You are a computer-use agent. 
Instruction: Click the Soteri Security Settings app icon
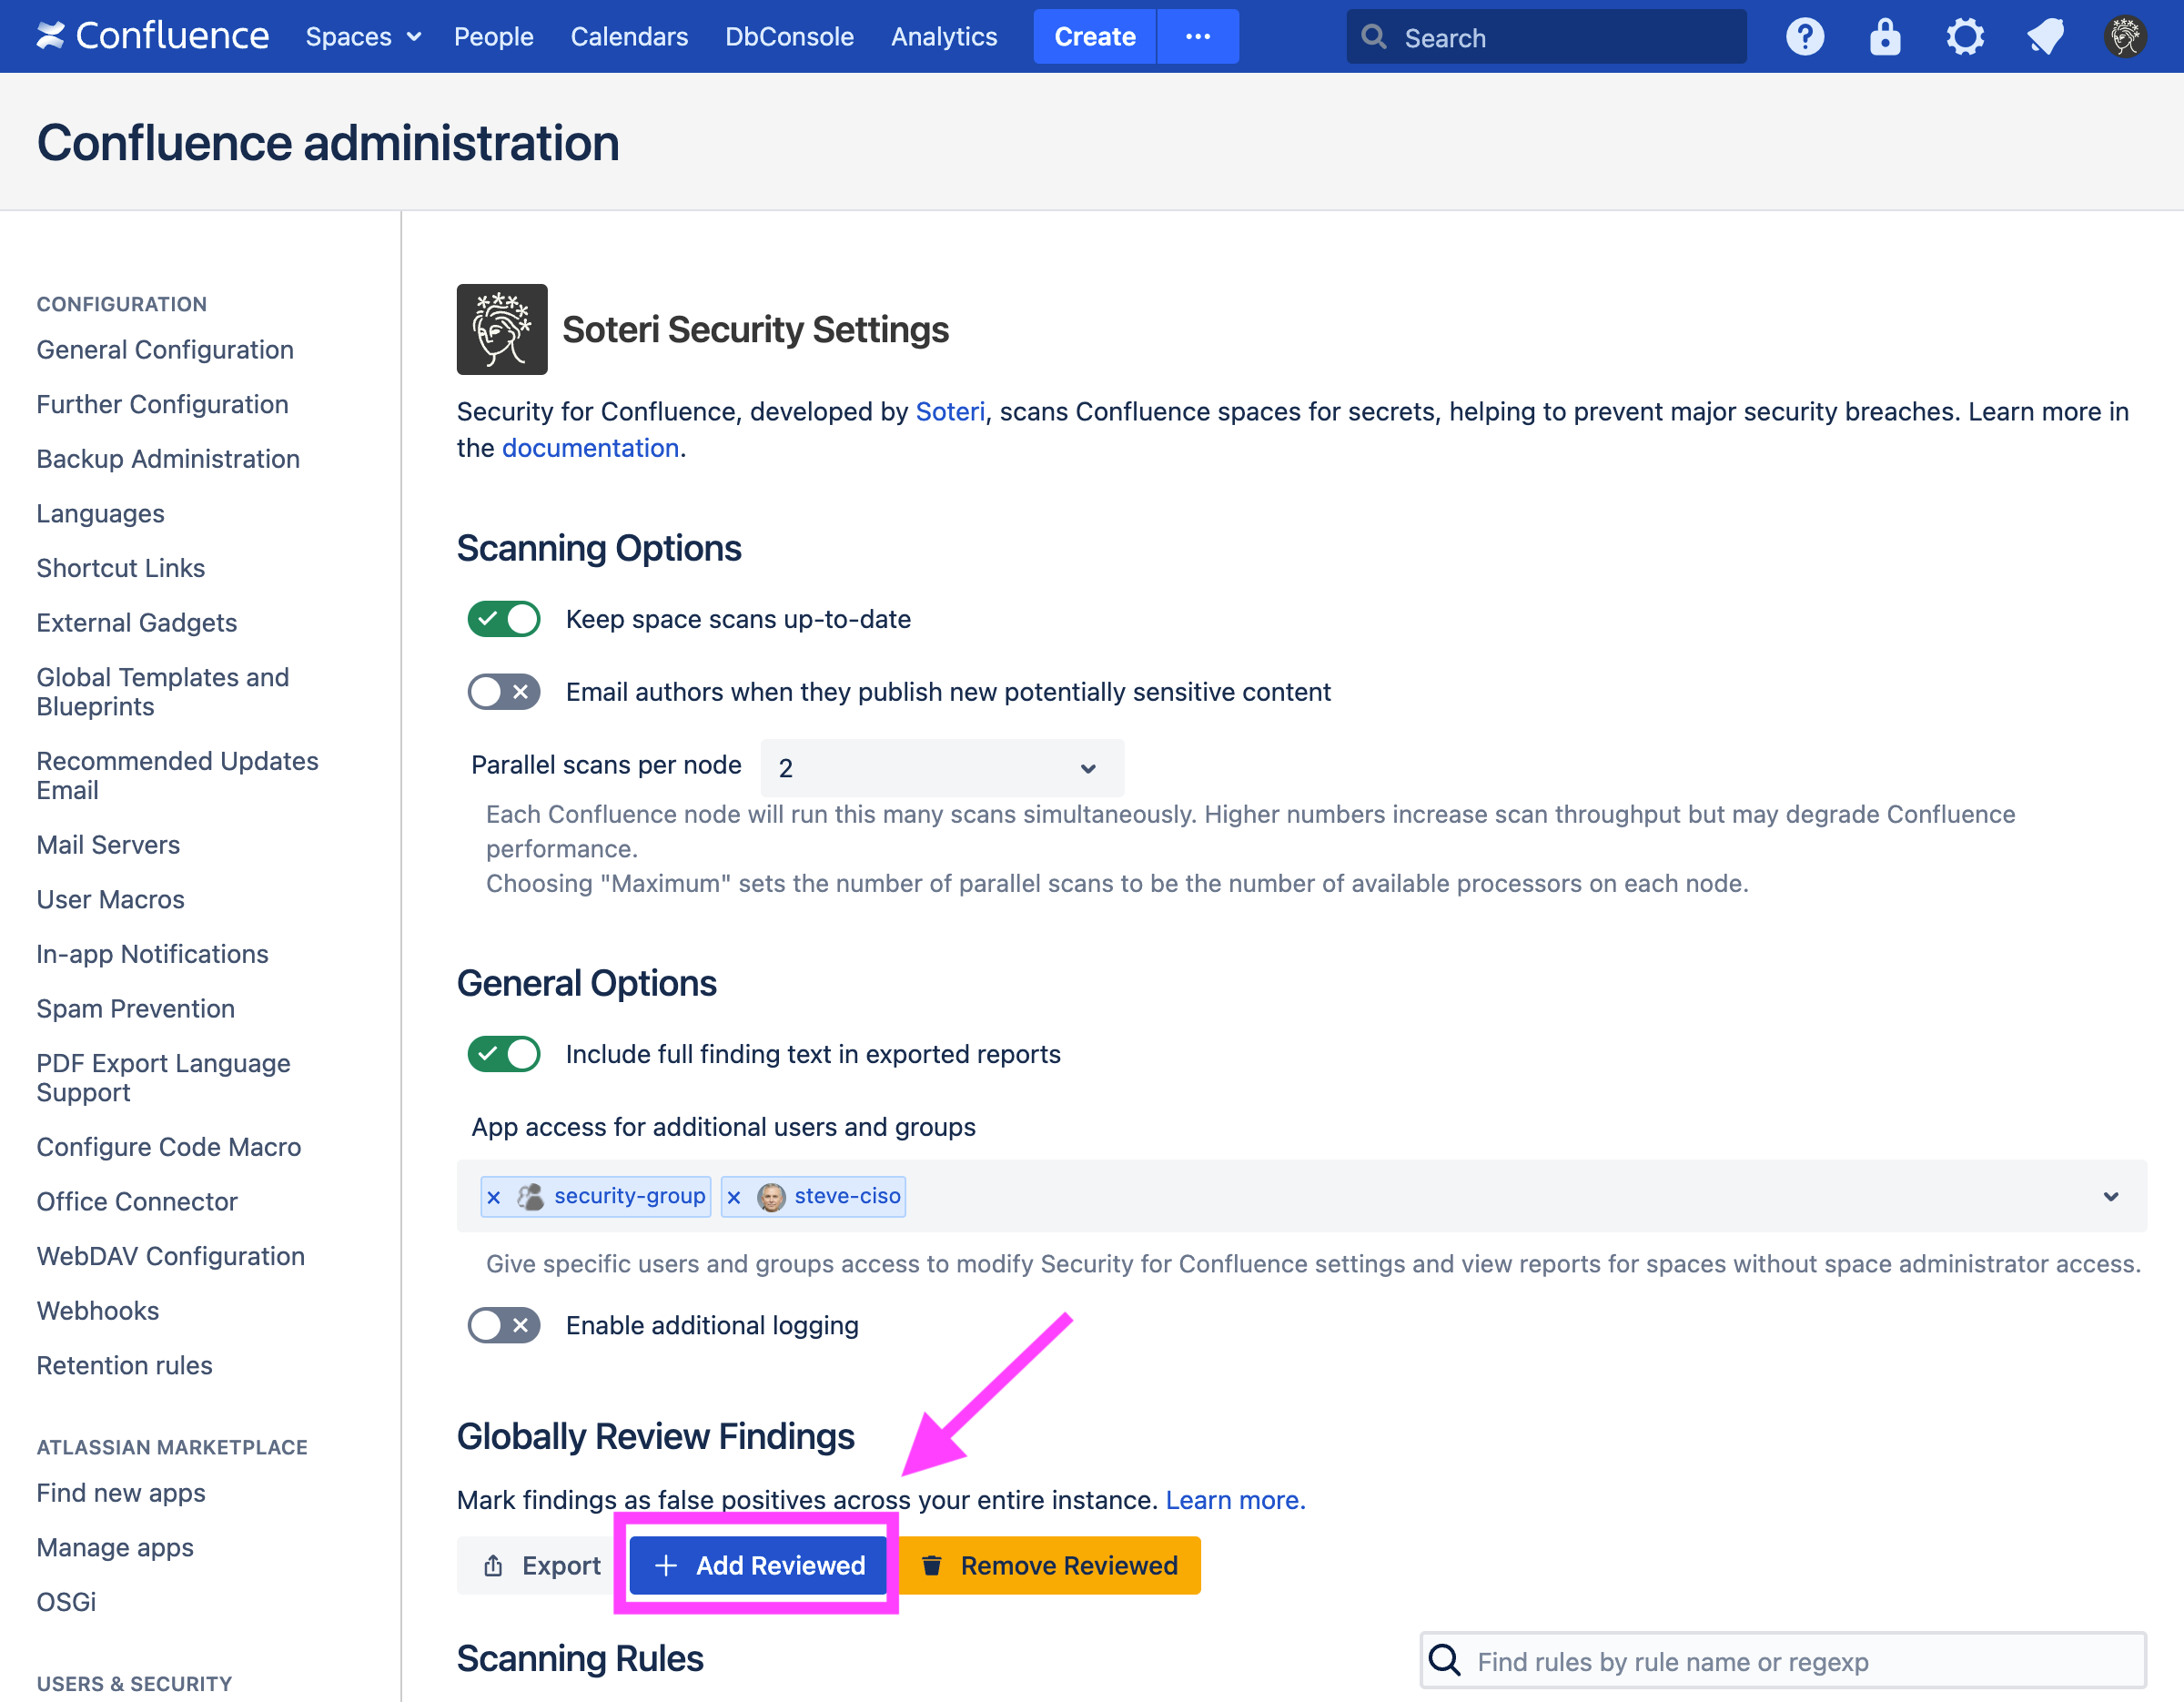click(502, 329)
